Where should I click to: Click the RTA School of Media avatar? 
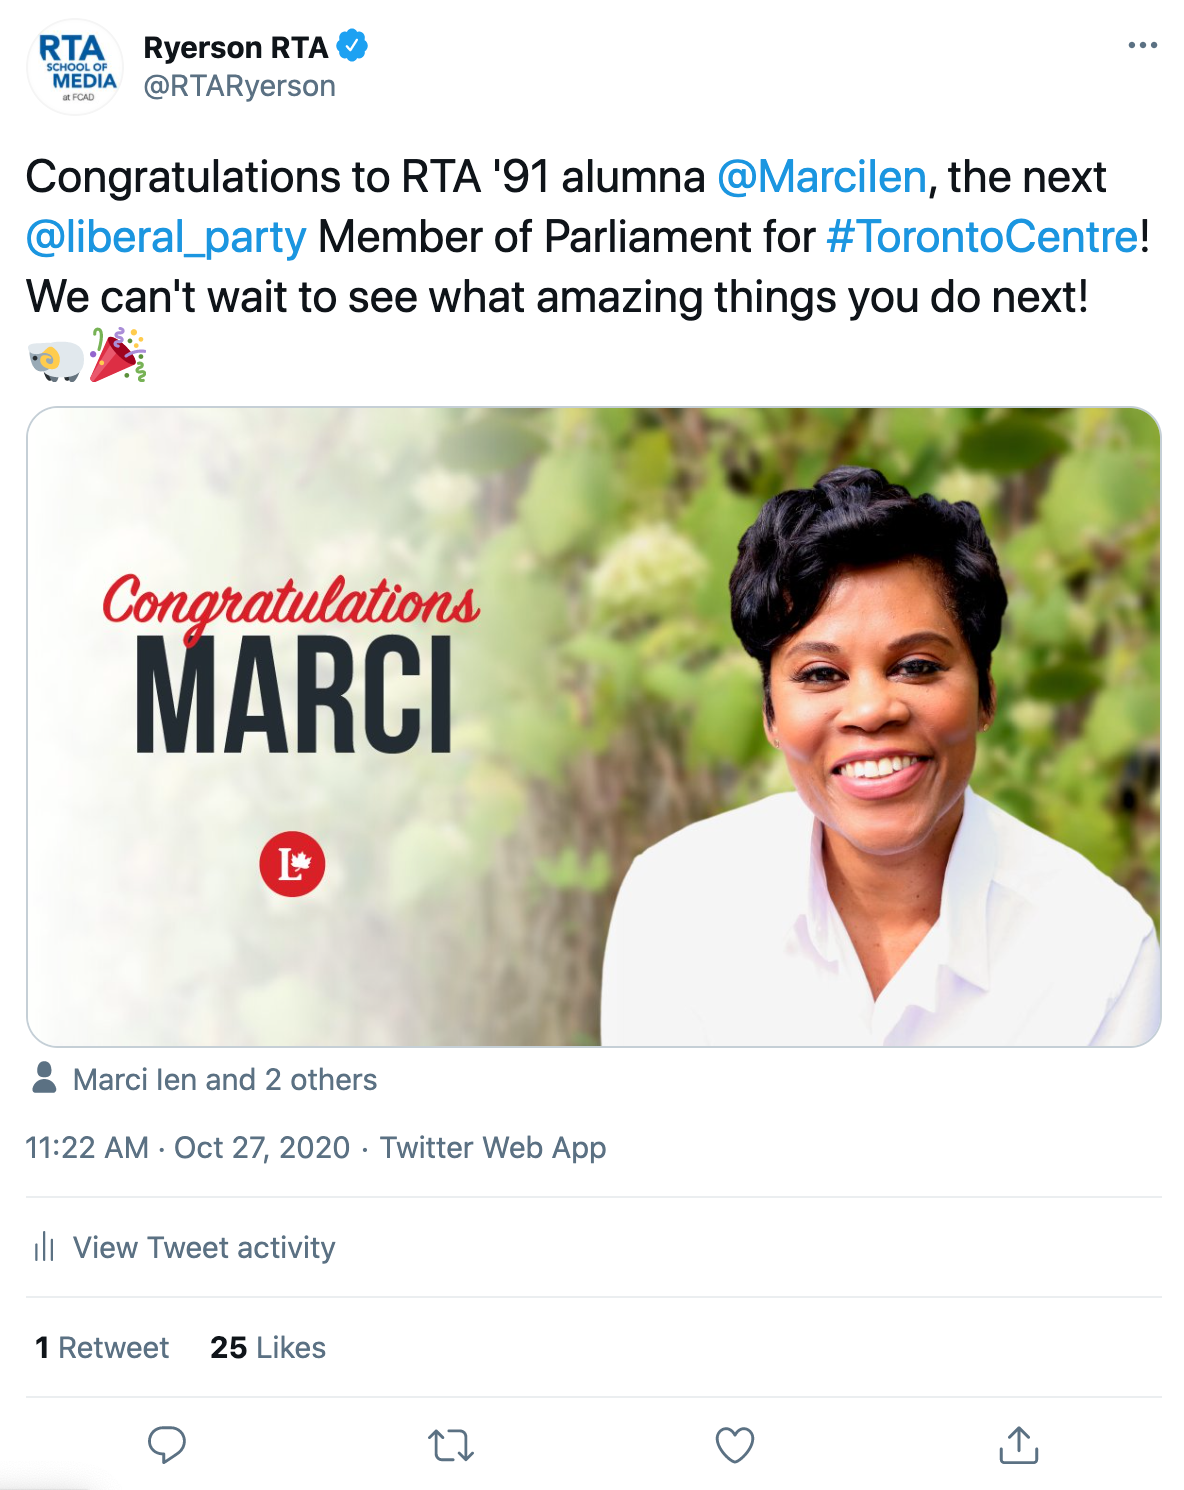(x=75, y=67)
